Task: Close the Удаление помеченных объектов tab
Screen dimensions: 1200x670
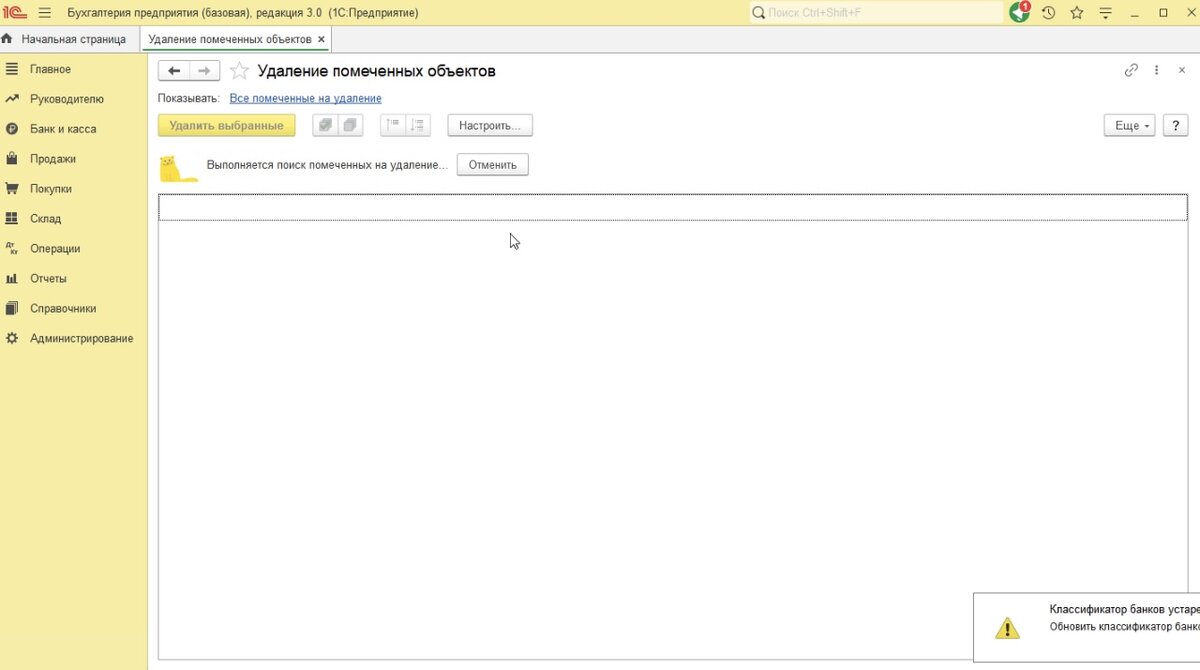Action: pyautogui.click(x=322, y=39)
